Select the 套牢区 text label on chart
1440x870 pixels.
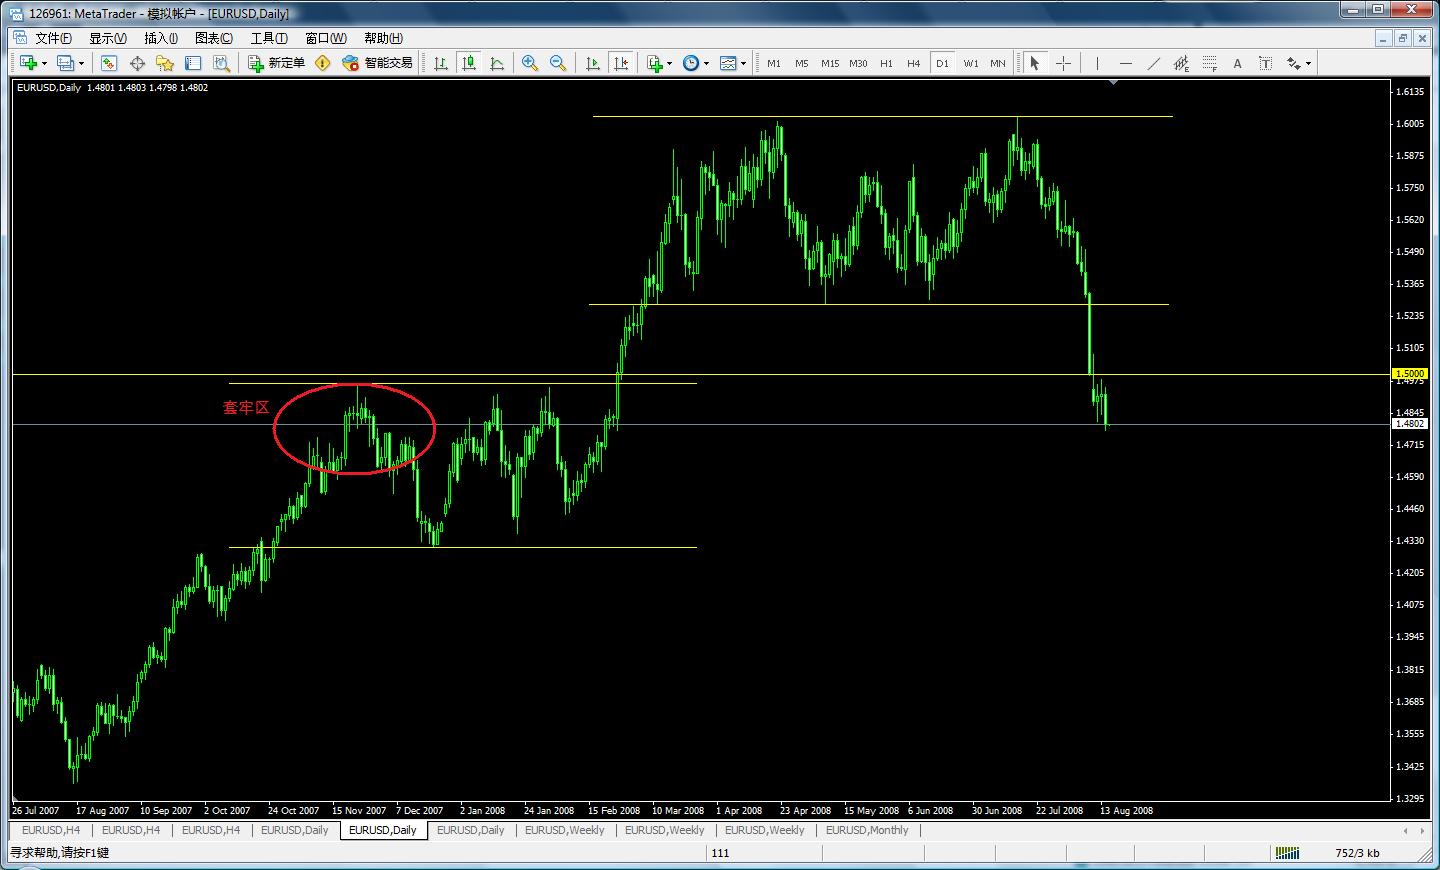(246, 408)
